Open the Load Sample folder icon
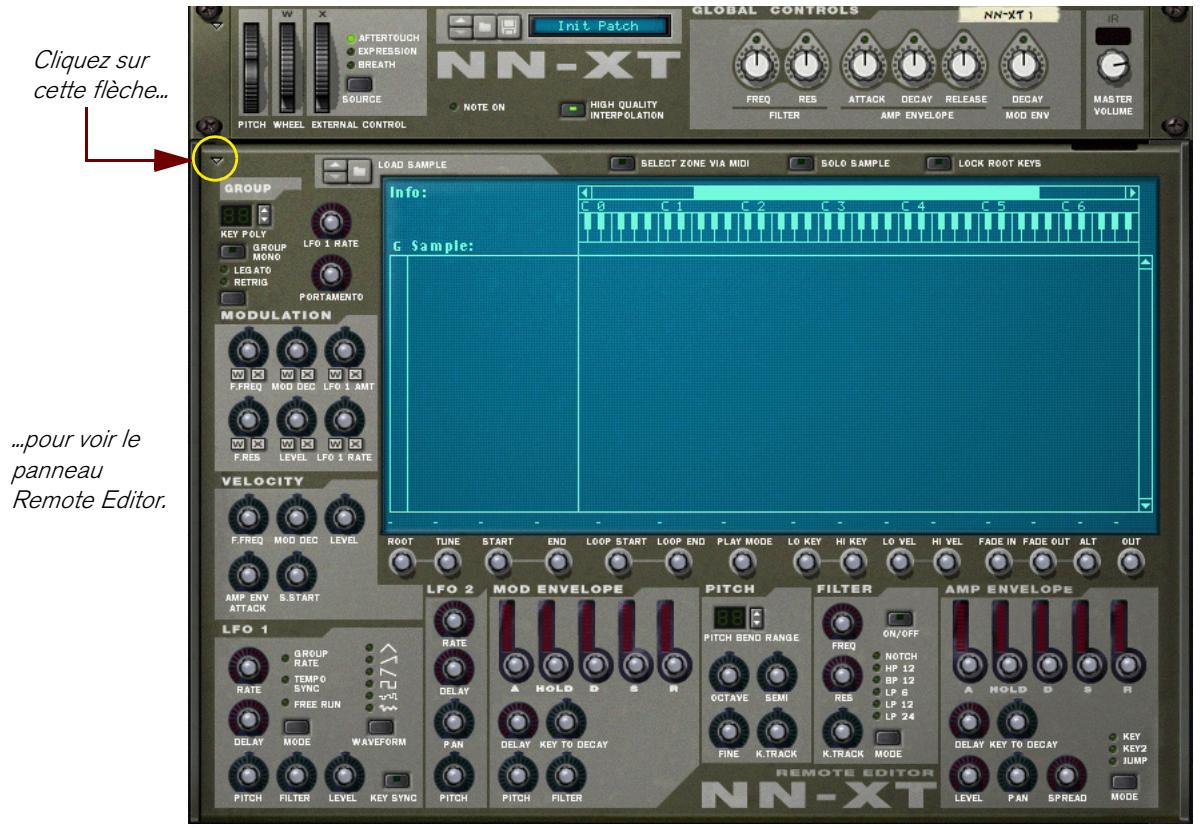1201x828 pixels. (360, 170)
